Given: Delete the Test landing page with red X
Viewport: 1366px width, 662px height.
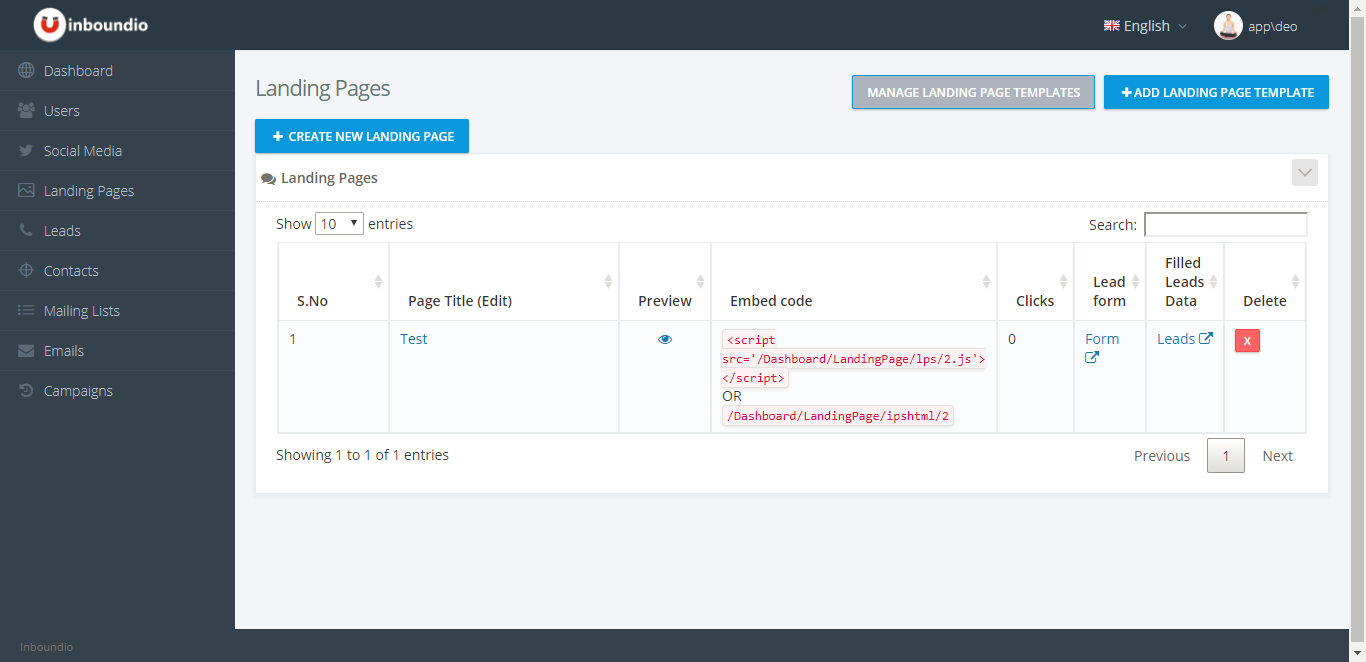Looking at the screenshot, I should 1247,341.
